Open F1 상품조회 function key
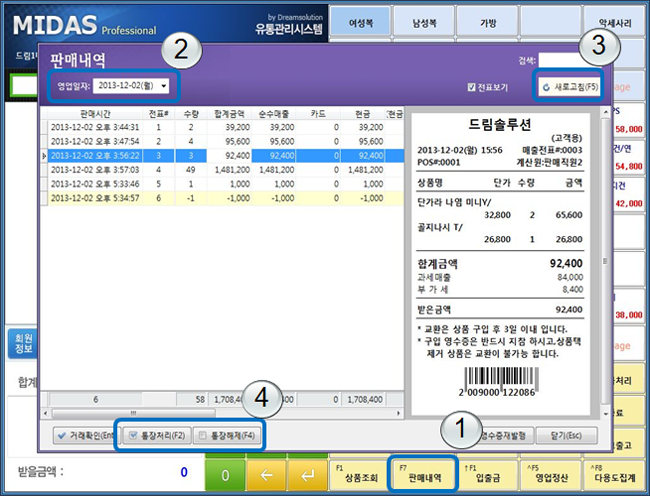This screenshot has height=496, width=650. (x=360, y=474)
